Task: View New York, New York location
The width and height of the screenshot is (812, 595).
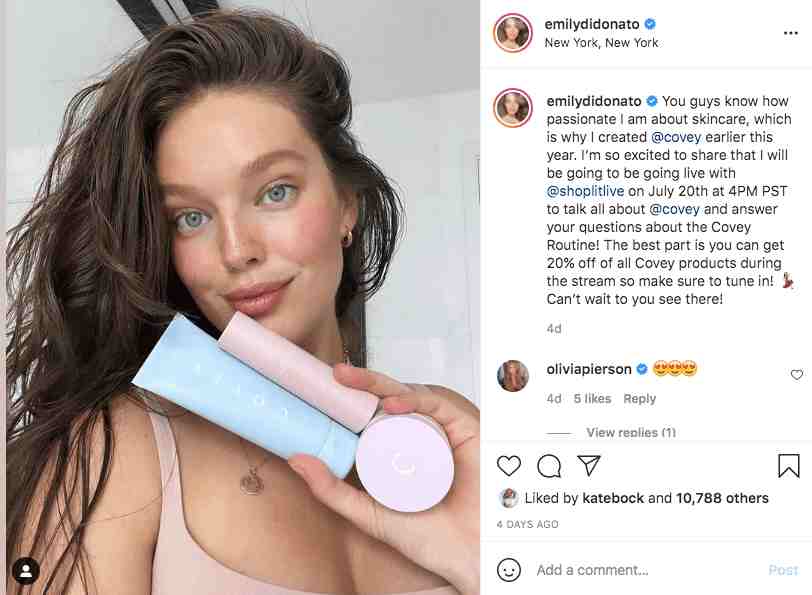Action: pyautogui.click(x=601, y=42)
